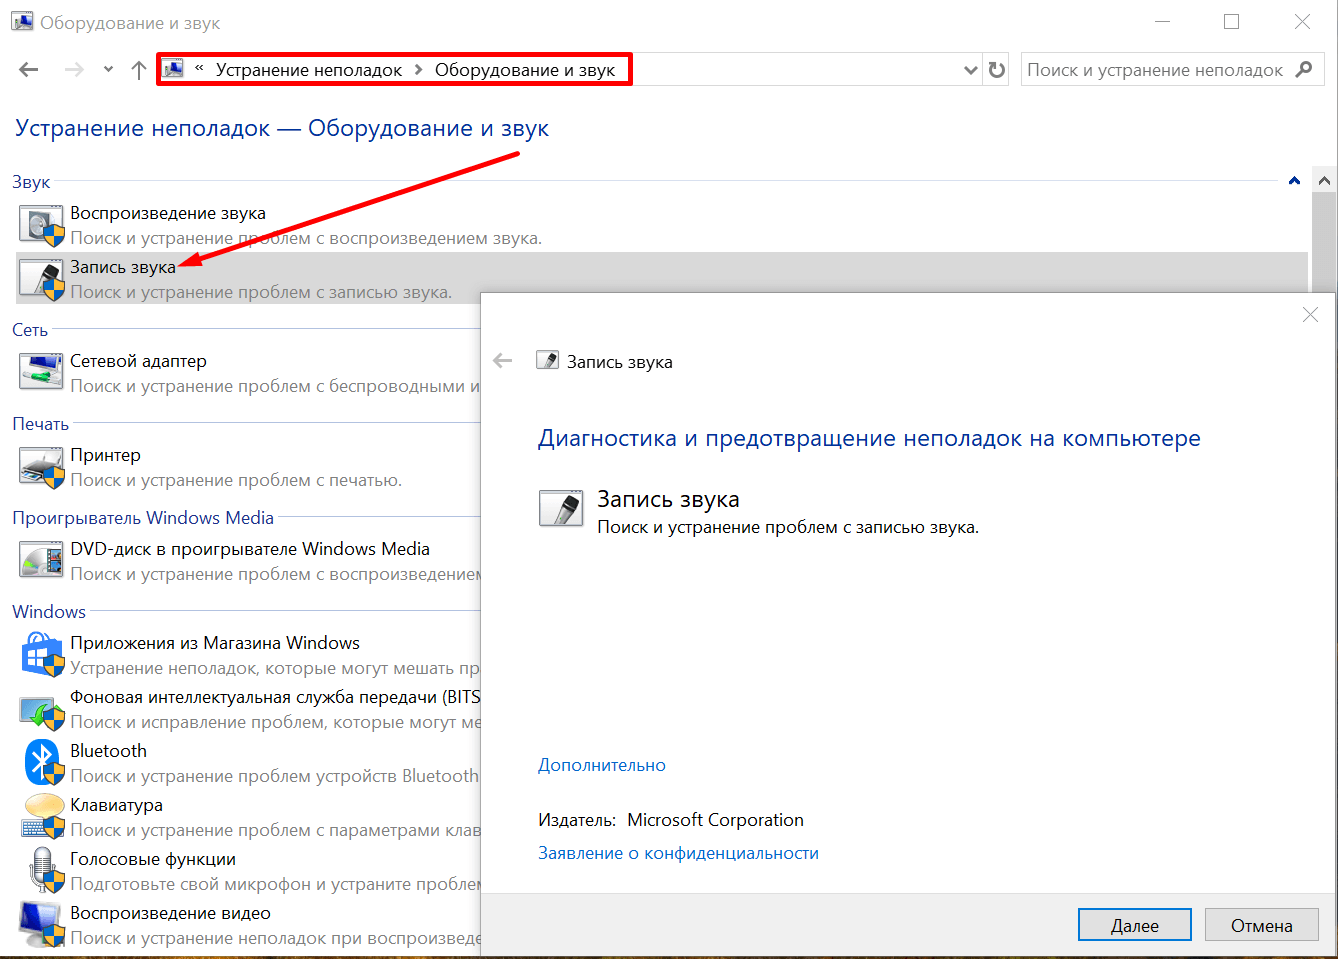Click the Windows Media Player DVD icon

point(41,561)
